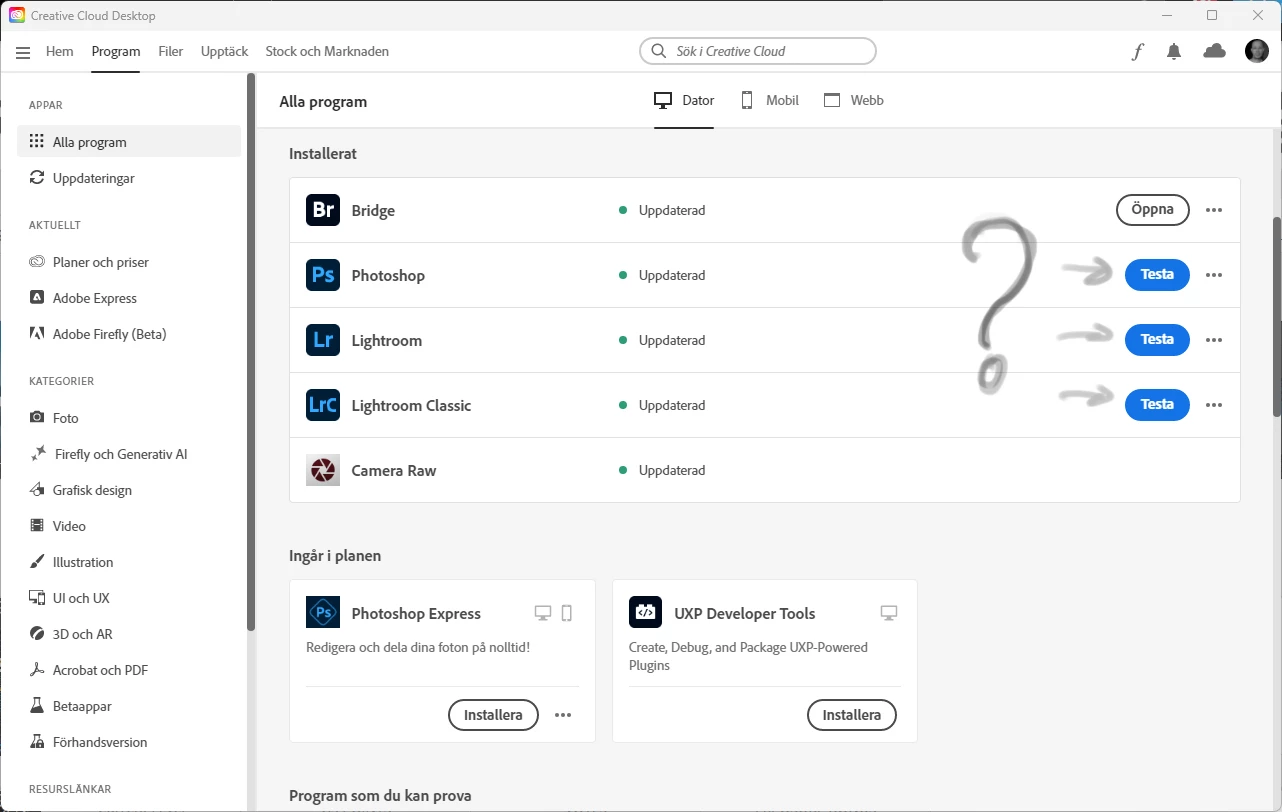Click the UI och UX devices icon

(x=37, y=598)
